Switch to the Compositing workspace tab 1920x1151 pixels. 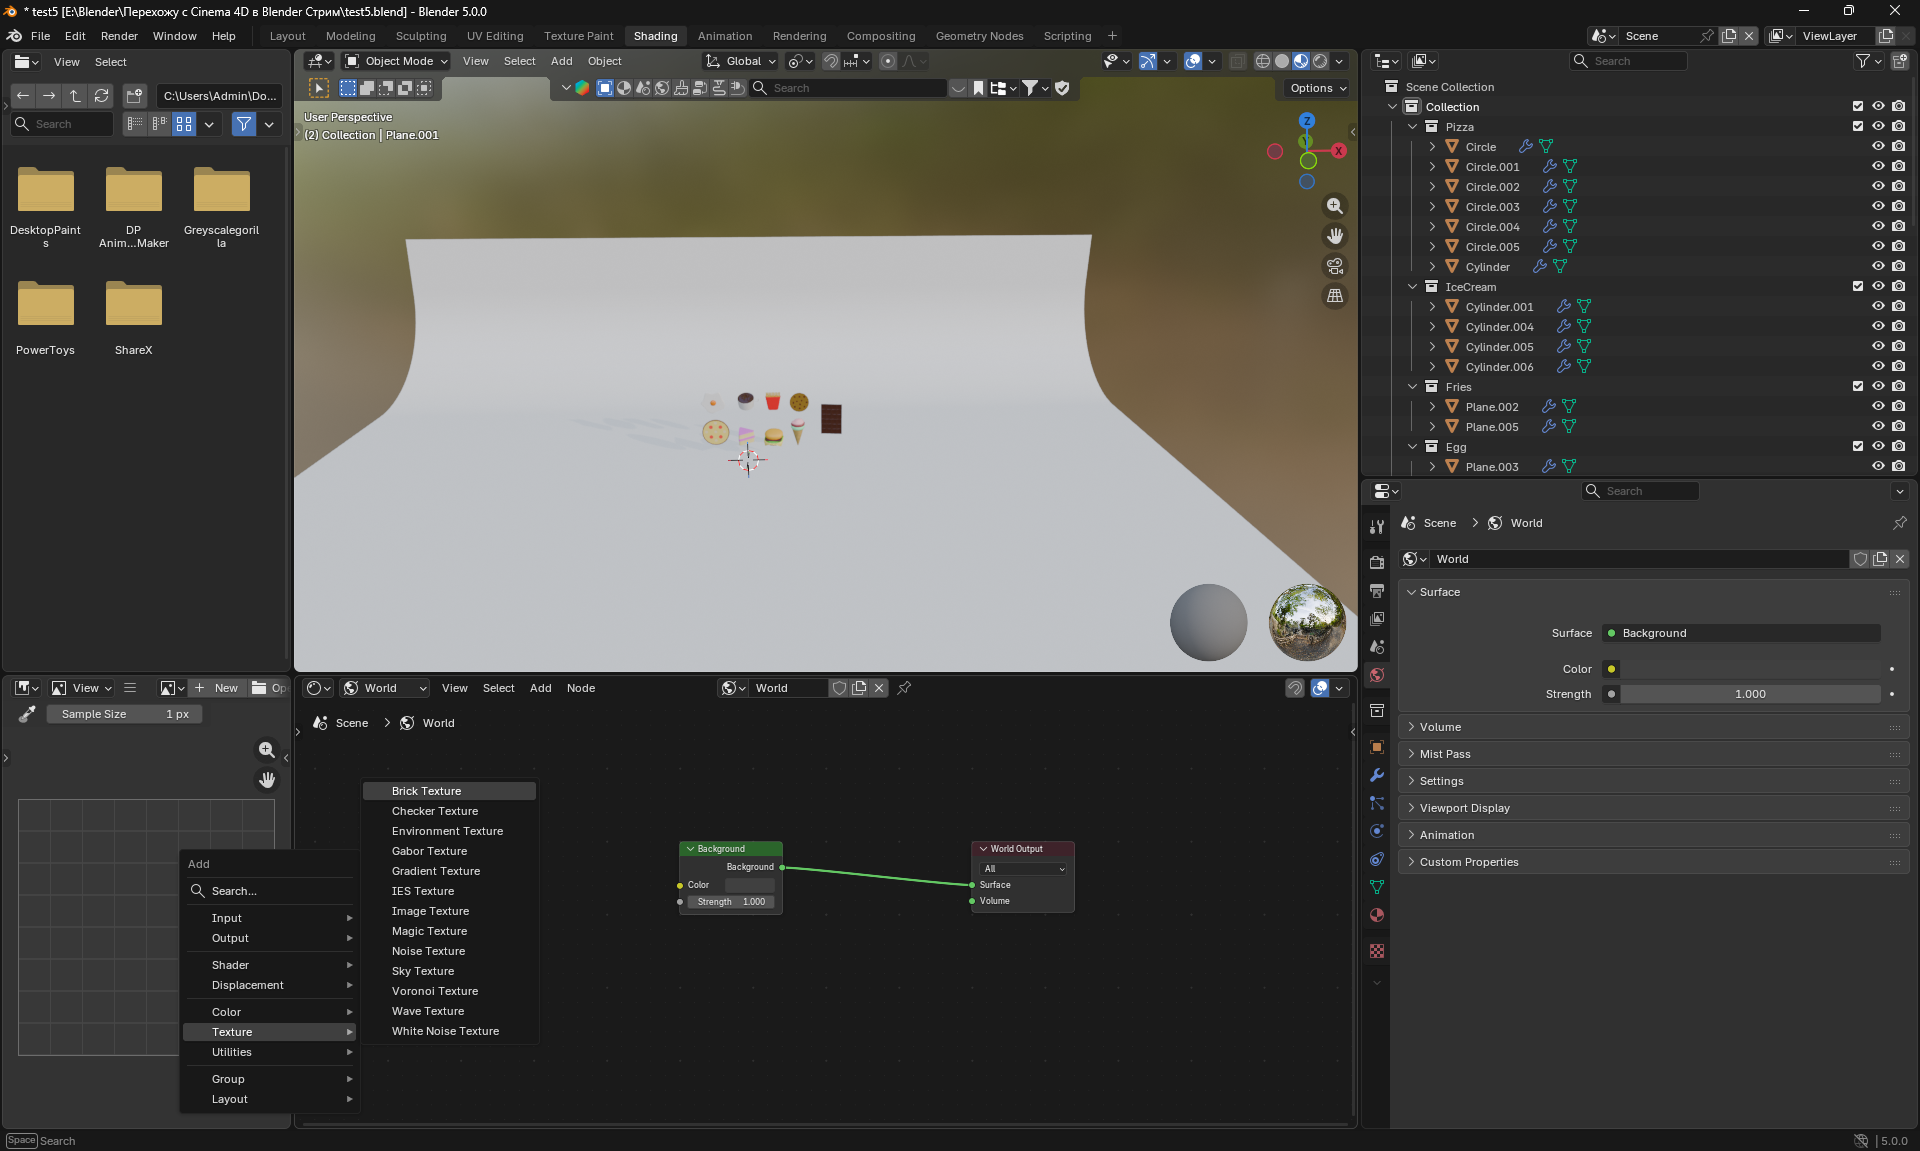tap(880, 36)
